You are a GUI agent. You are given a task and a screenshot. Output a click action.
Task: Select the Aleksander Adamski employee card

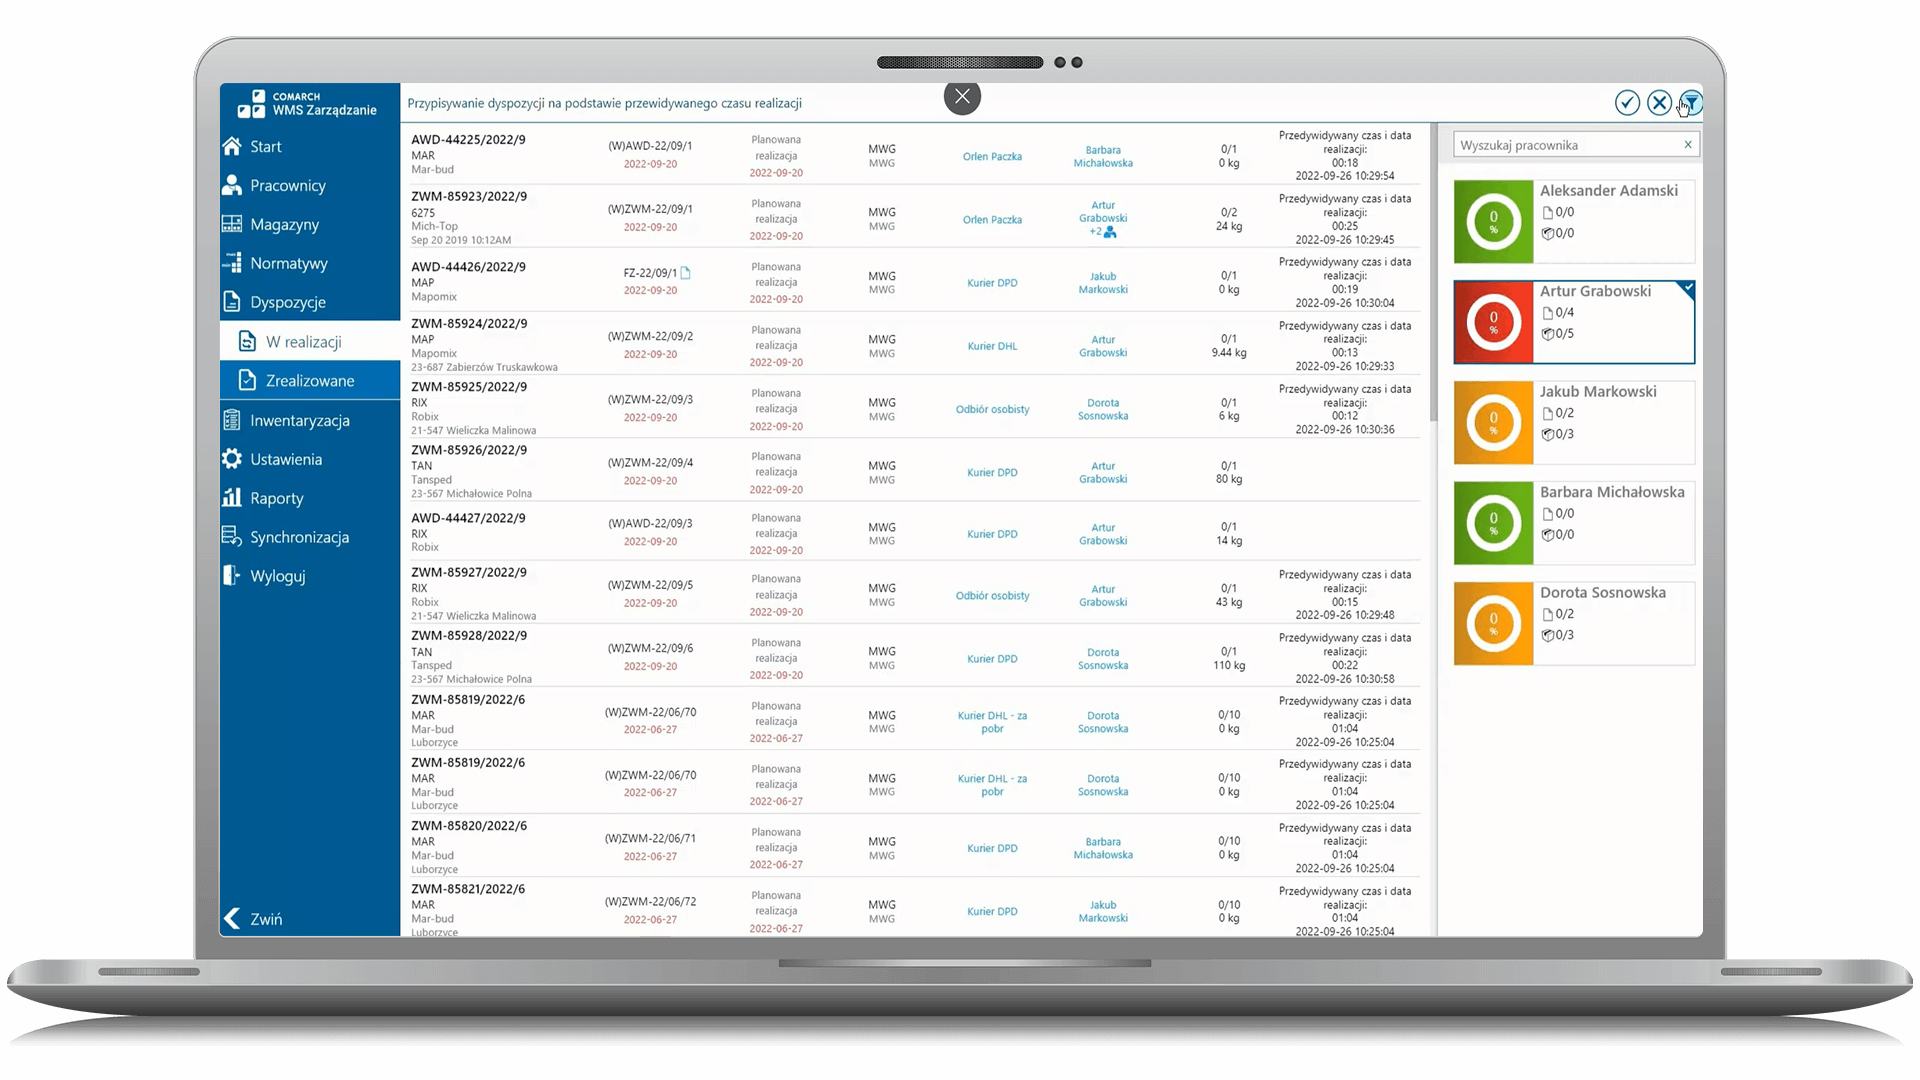1574,222
